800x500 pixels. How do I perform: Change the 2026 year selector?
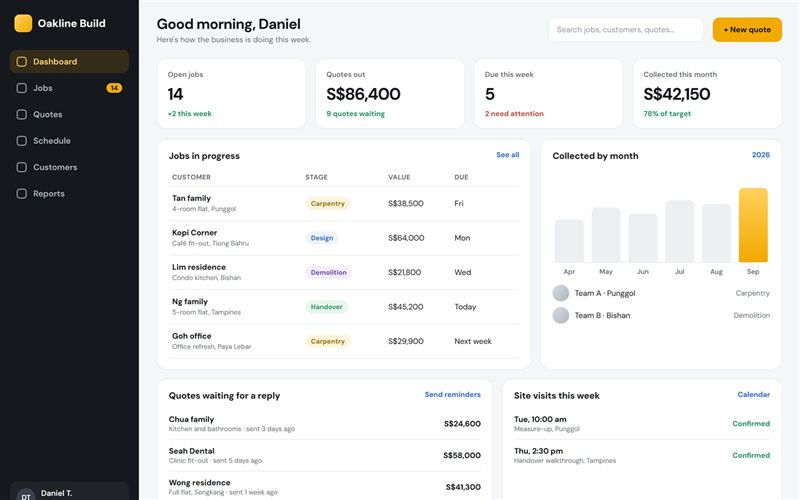760,155
